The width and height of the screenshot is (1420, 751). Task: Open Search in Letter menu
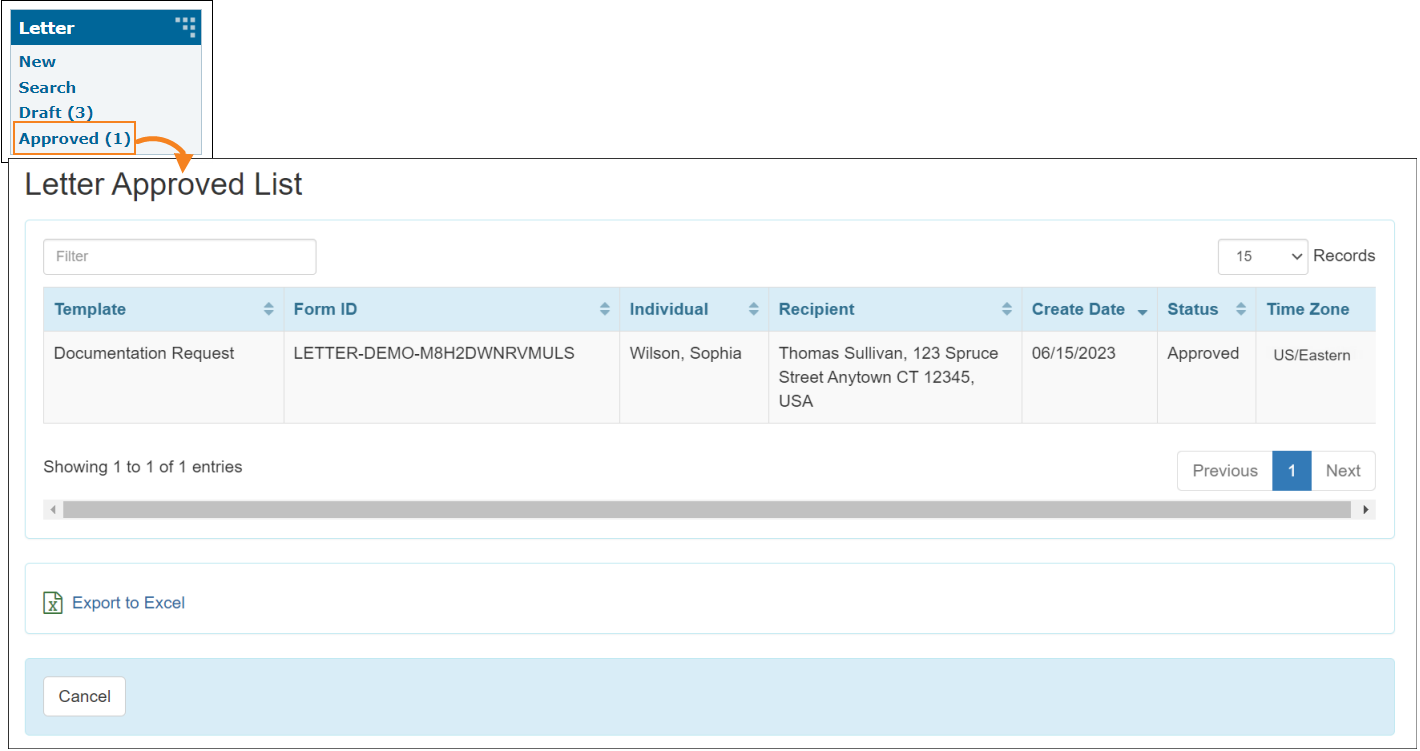47,88
